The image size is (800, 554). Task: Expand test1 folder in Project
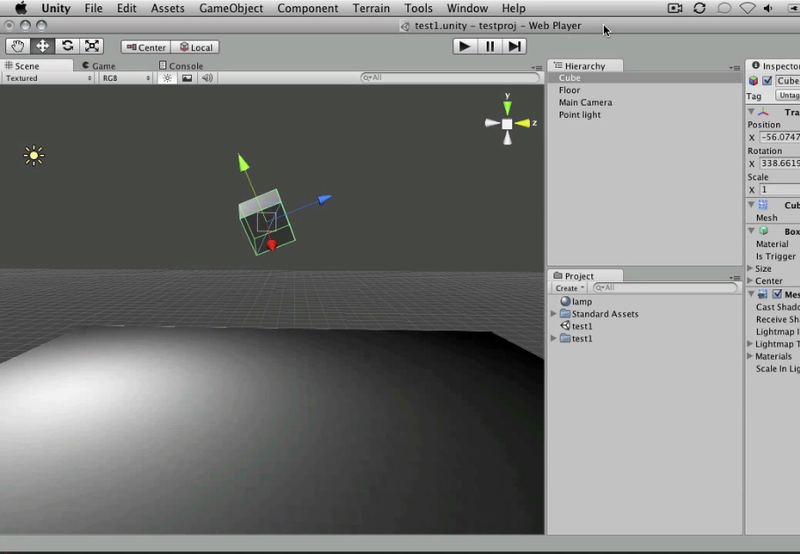pyautogui.click(x=554, y=338)
